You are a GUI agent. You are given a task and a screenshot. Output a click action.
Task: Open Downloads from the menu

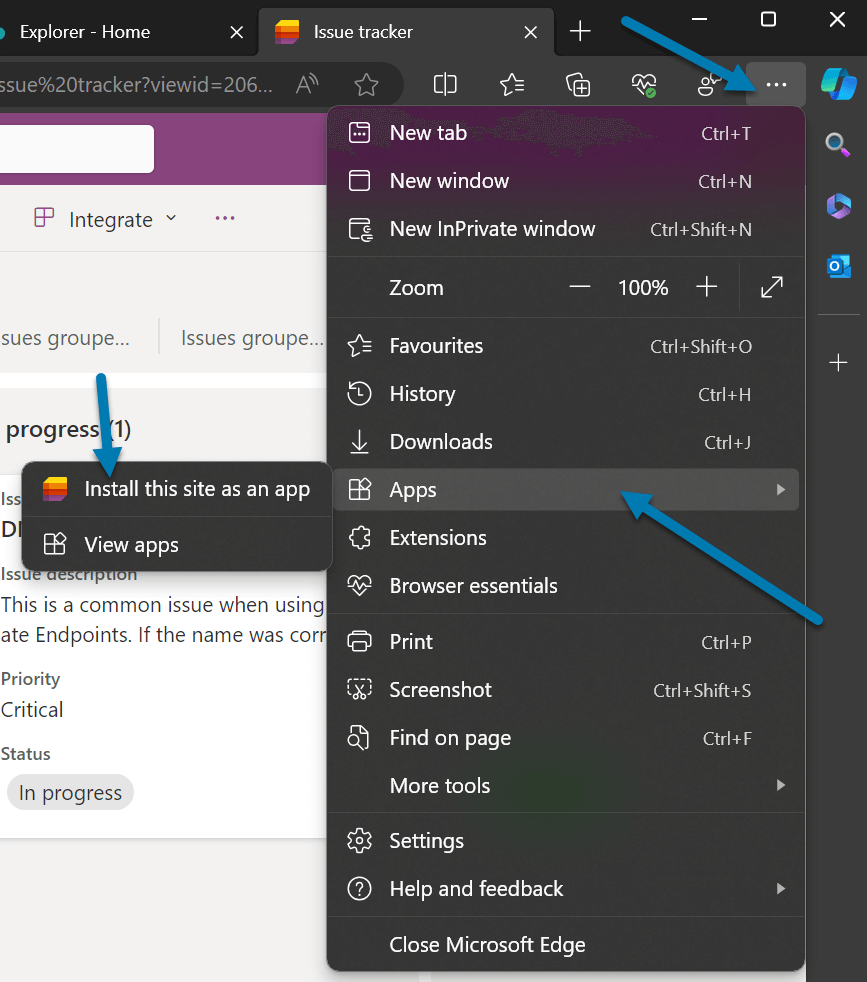(x=441, y=441)
